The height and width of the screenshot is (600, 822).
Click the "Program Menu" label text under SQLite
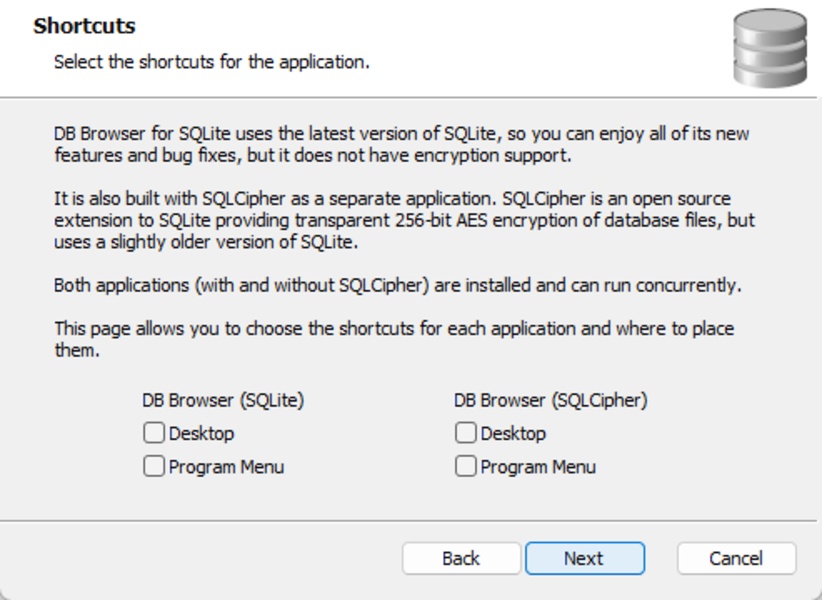coord(226,466)
